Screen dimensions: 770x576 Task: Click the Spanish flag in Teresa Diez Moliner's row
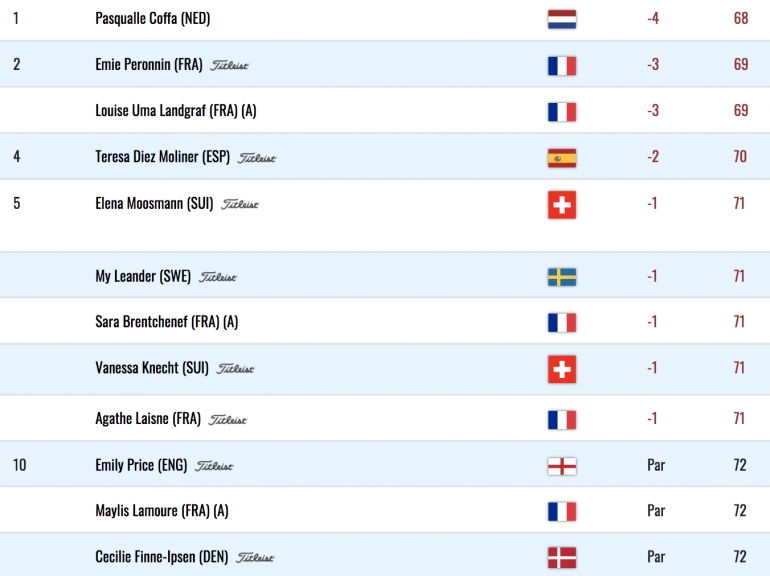[562, 158]
